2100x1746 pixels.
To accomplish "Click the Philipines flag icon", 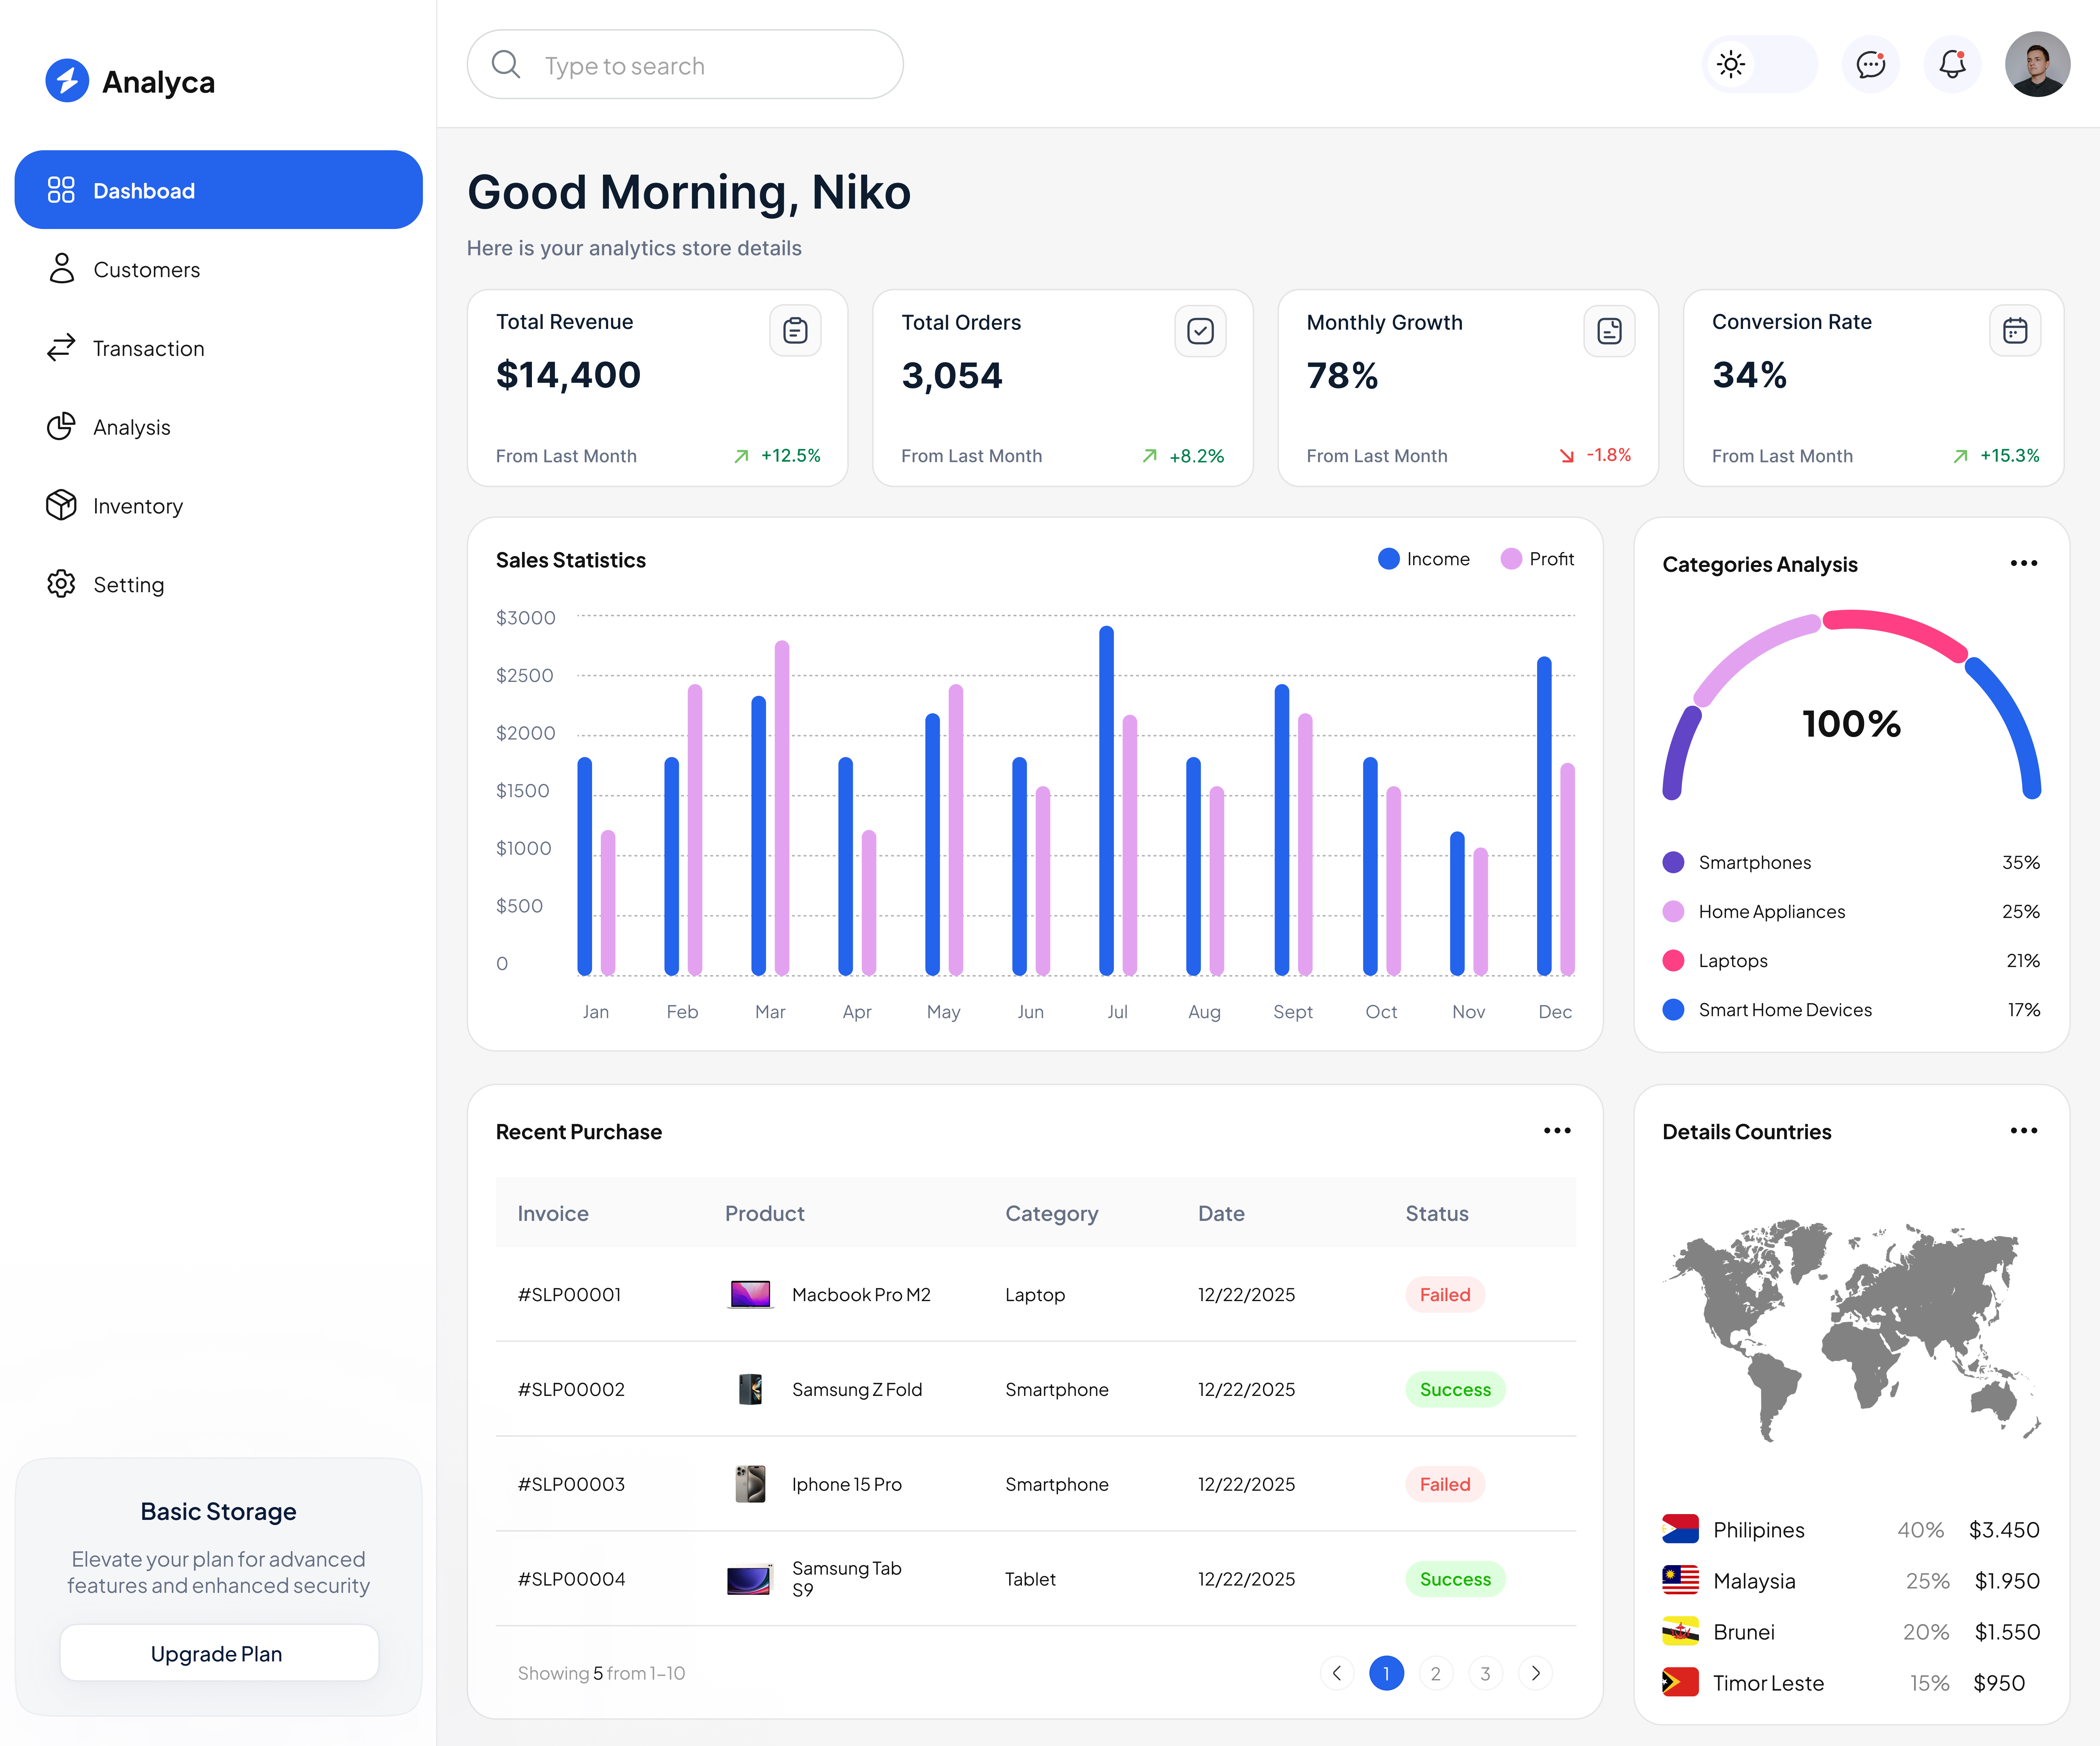I will coord(1680,1529).
